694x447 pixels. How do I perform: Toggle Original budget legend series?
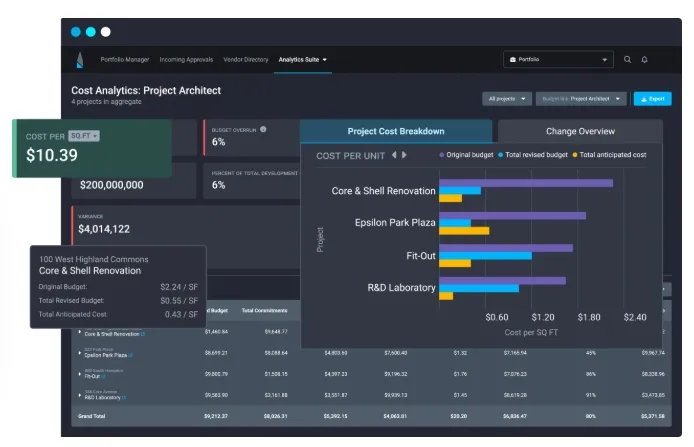(466, 155)
